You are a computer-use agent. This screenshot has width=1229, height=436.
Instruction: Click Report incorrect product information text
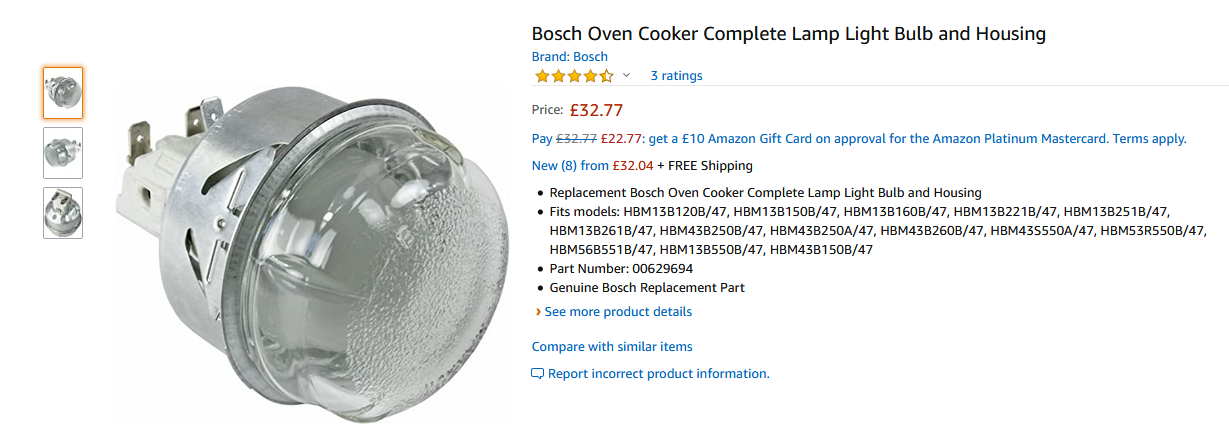[658, 374]
